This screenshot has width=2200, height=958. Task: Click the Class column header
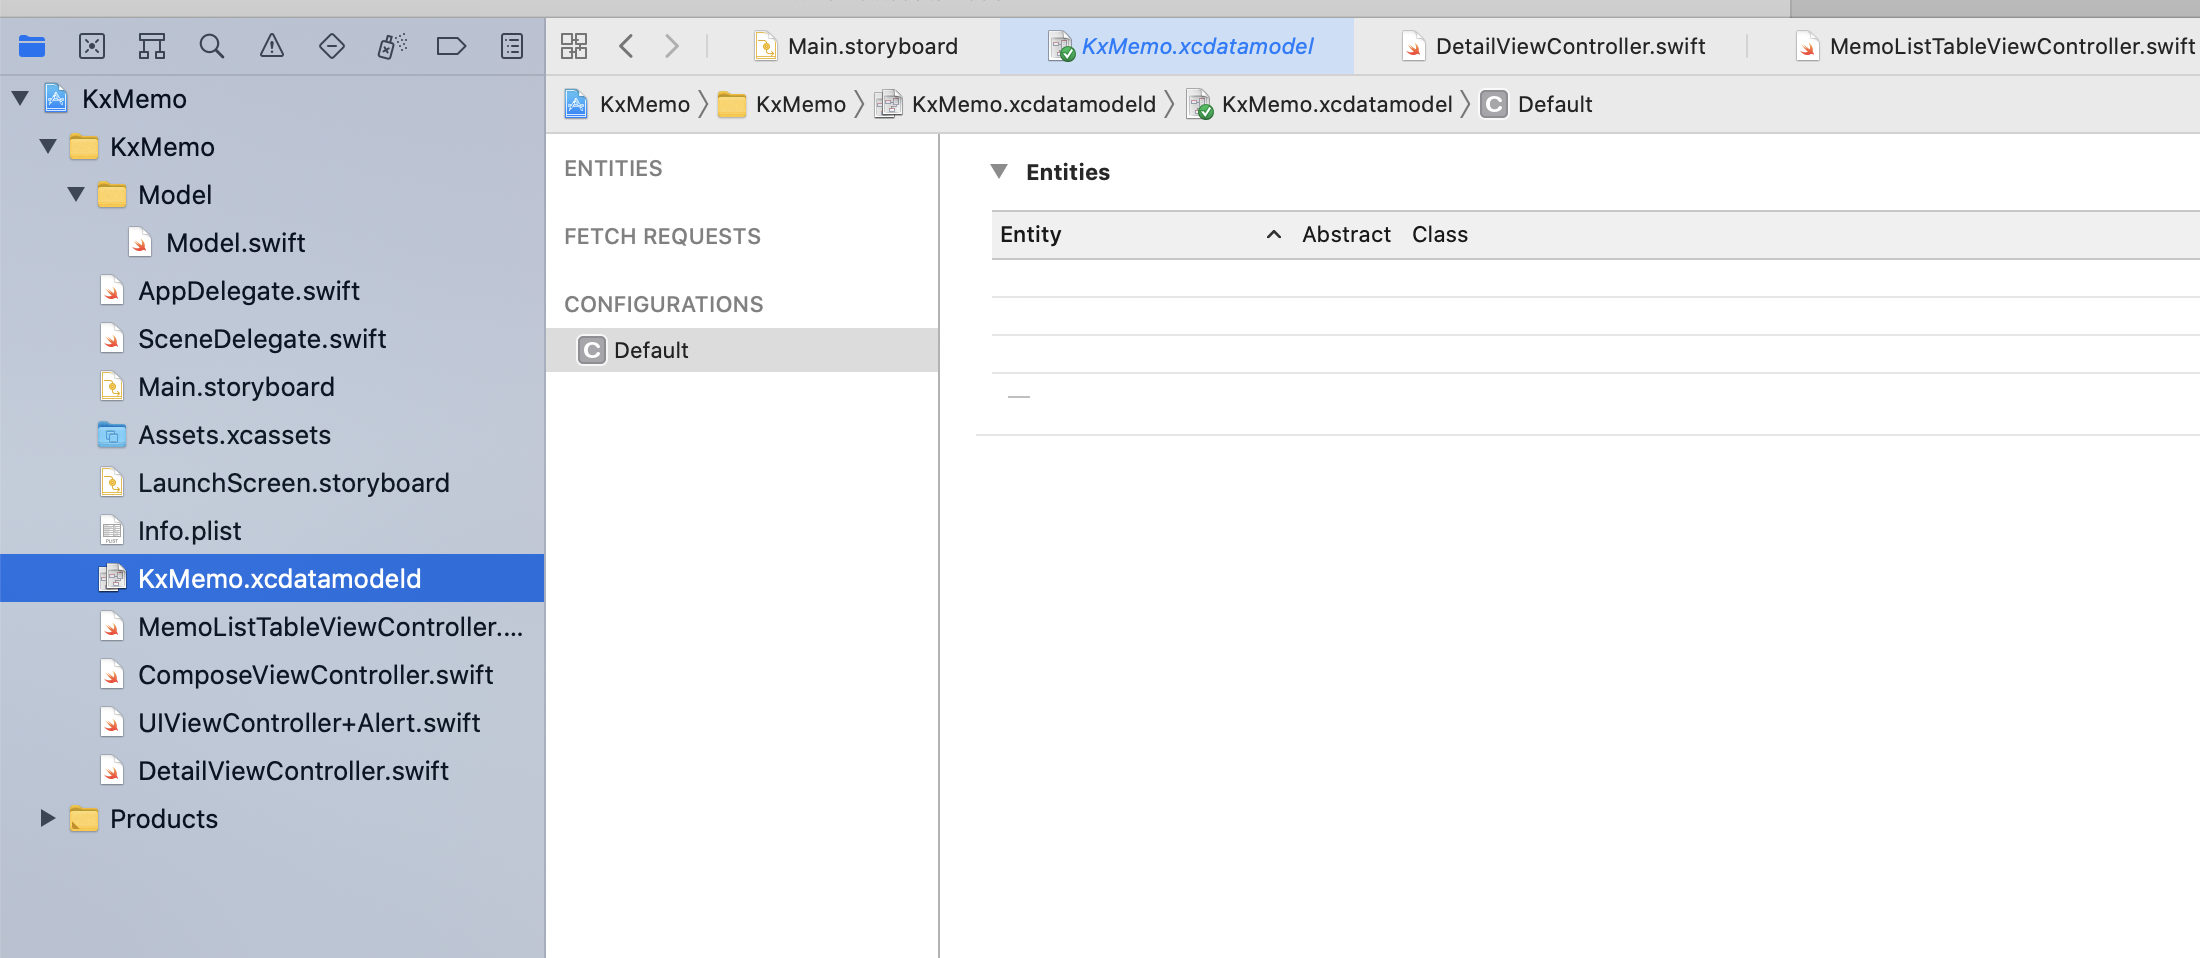1440,235
